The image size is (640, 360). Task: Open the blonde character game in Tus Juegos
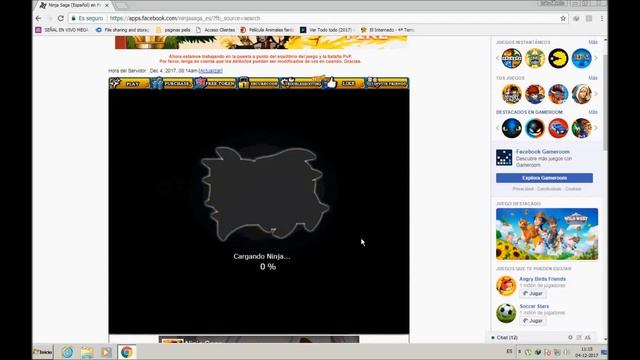581,94
